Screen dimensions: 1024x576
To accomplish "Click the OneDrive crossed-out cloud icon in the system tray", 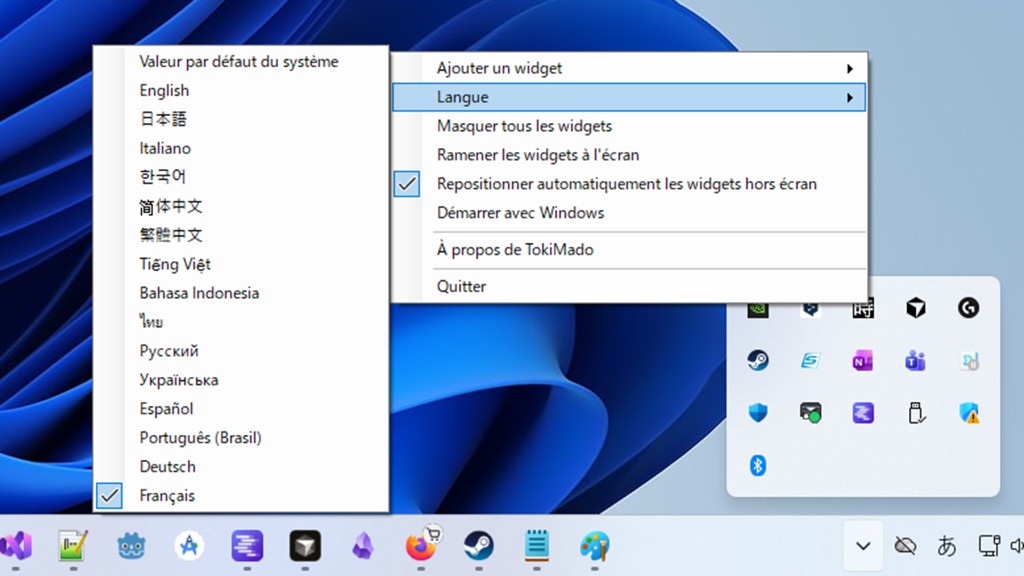I will pos(905,545).
